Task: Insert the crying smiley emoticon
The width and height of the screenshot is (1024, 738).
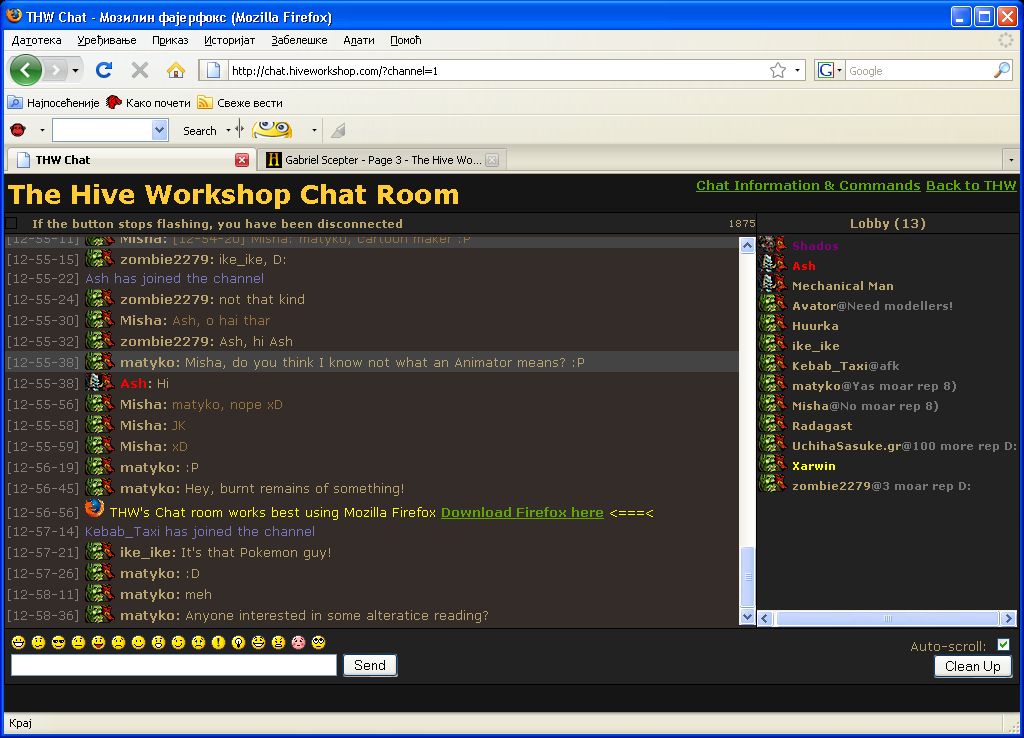Action: [199, 643]
